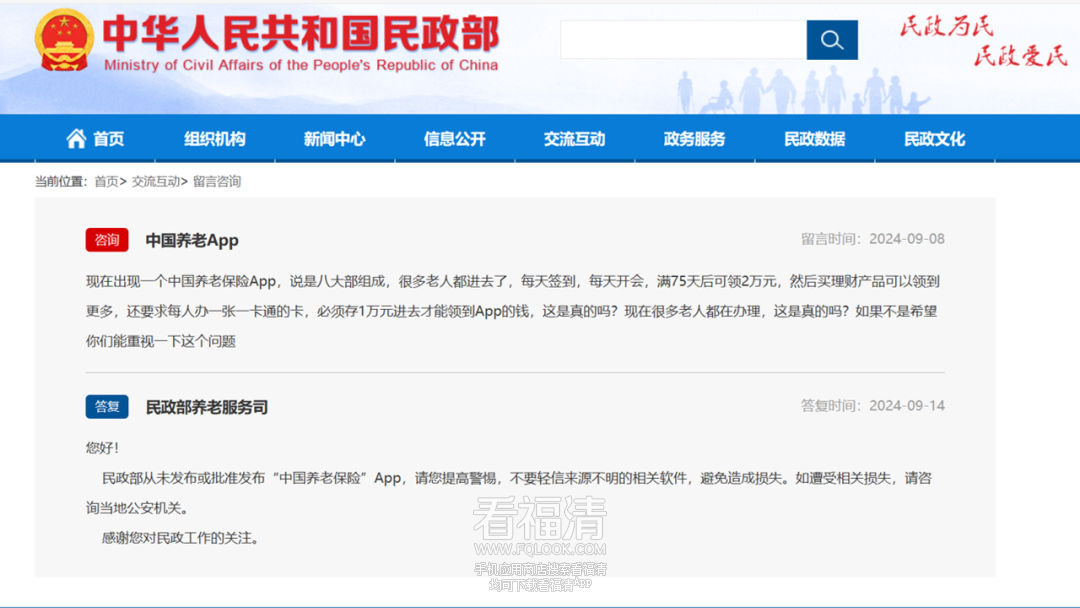Click the 感谢您对民政工作的关注 closing line
This screenshot has width=1080, height=608.
pos(180,538)
